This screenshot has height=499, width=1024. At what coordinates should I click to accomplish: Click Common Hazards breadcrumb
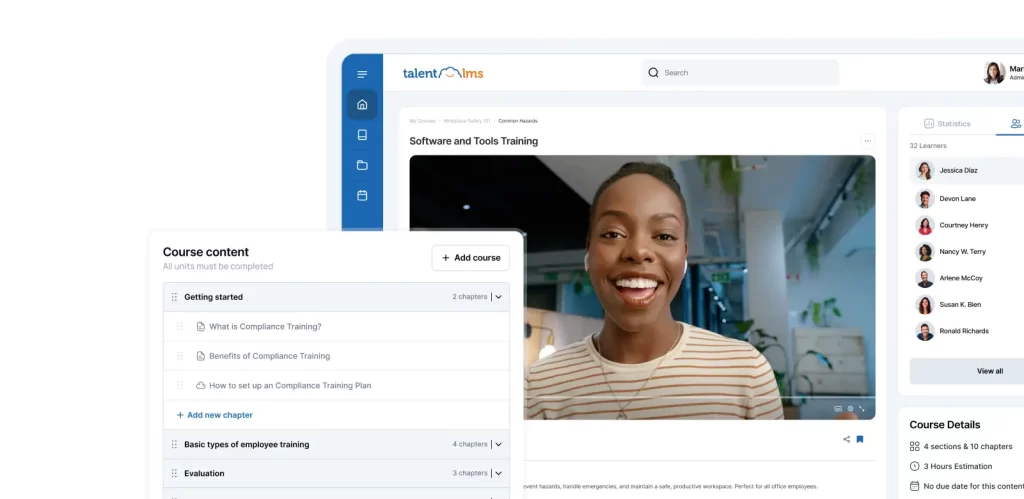click(x=518, y=121)
